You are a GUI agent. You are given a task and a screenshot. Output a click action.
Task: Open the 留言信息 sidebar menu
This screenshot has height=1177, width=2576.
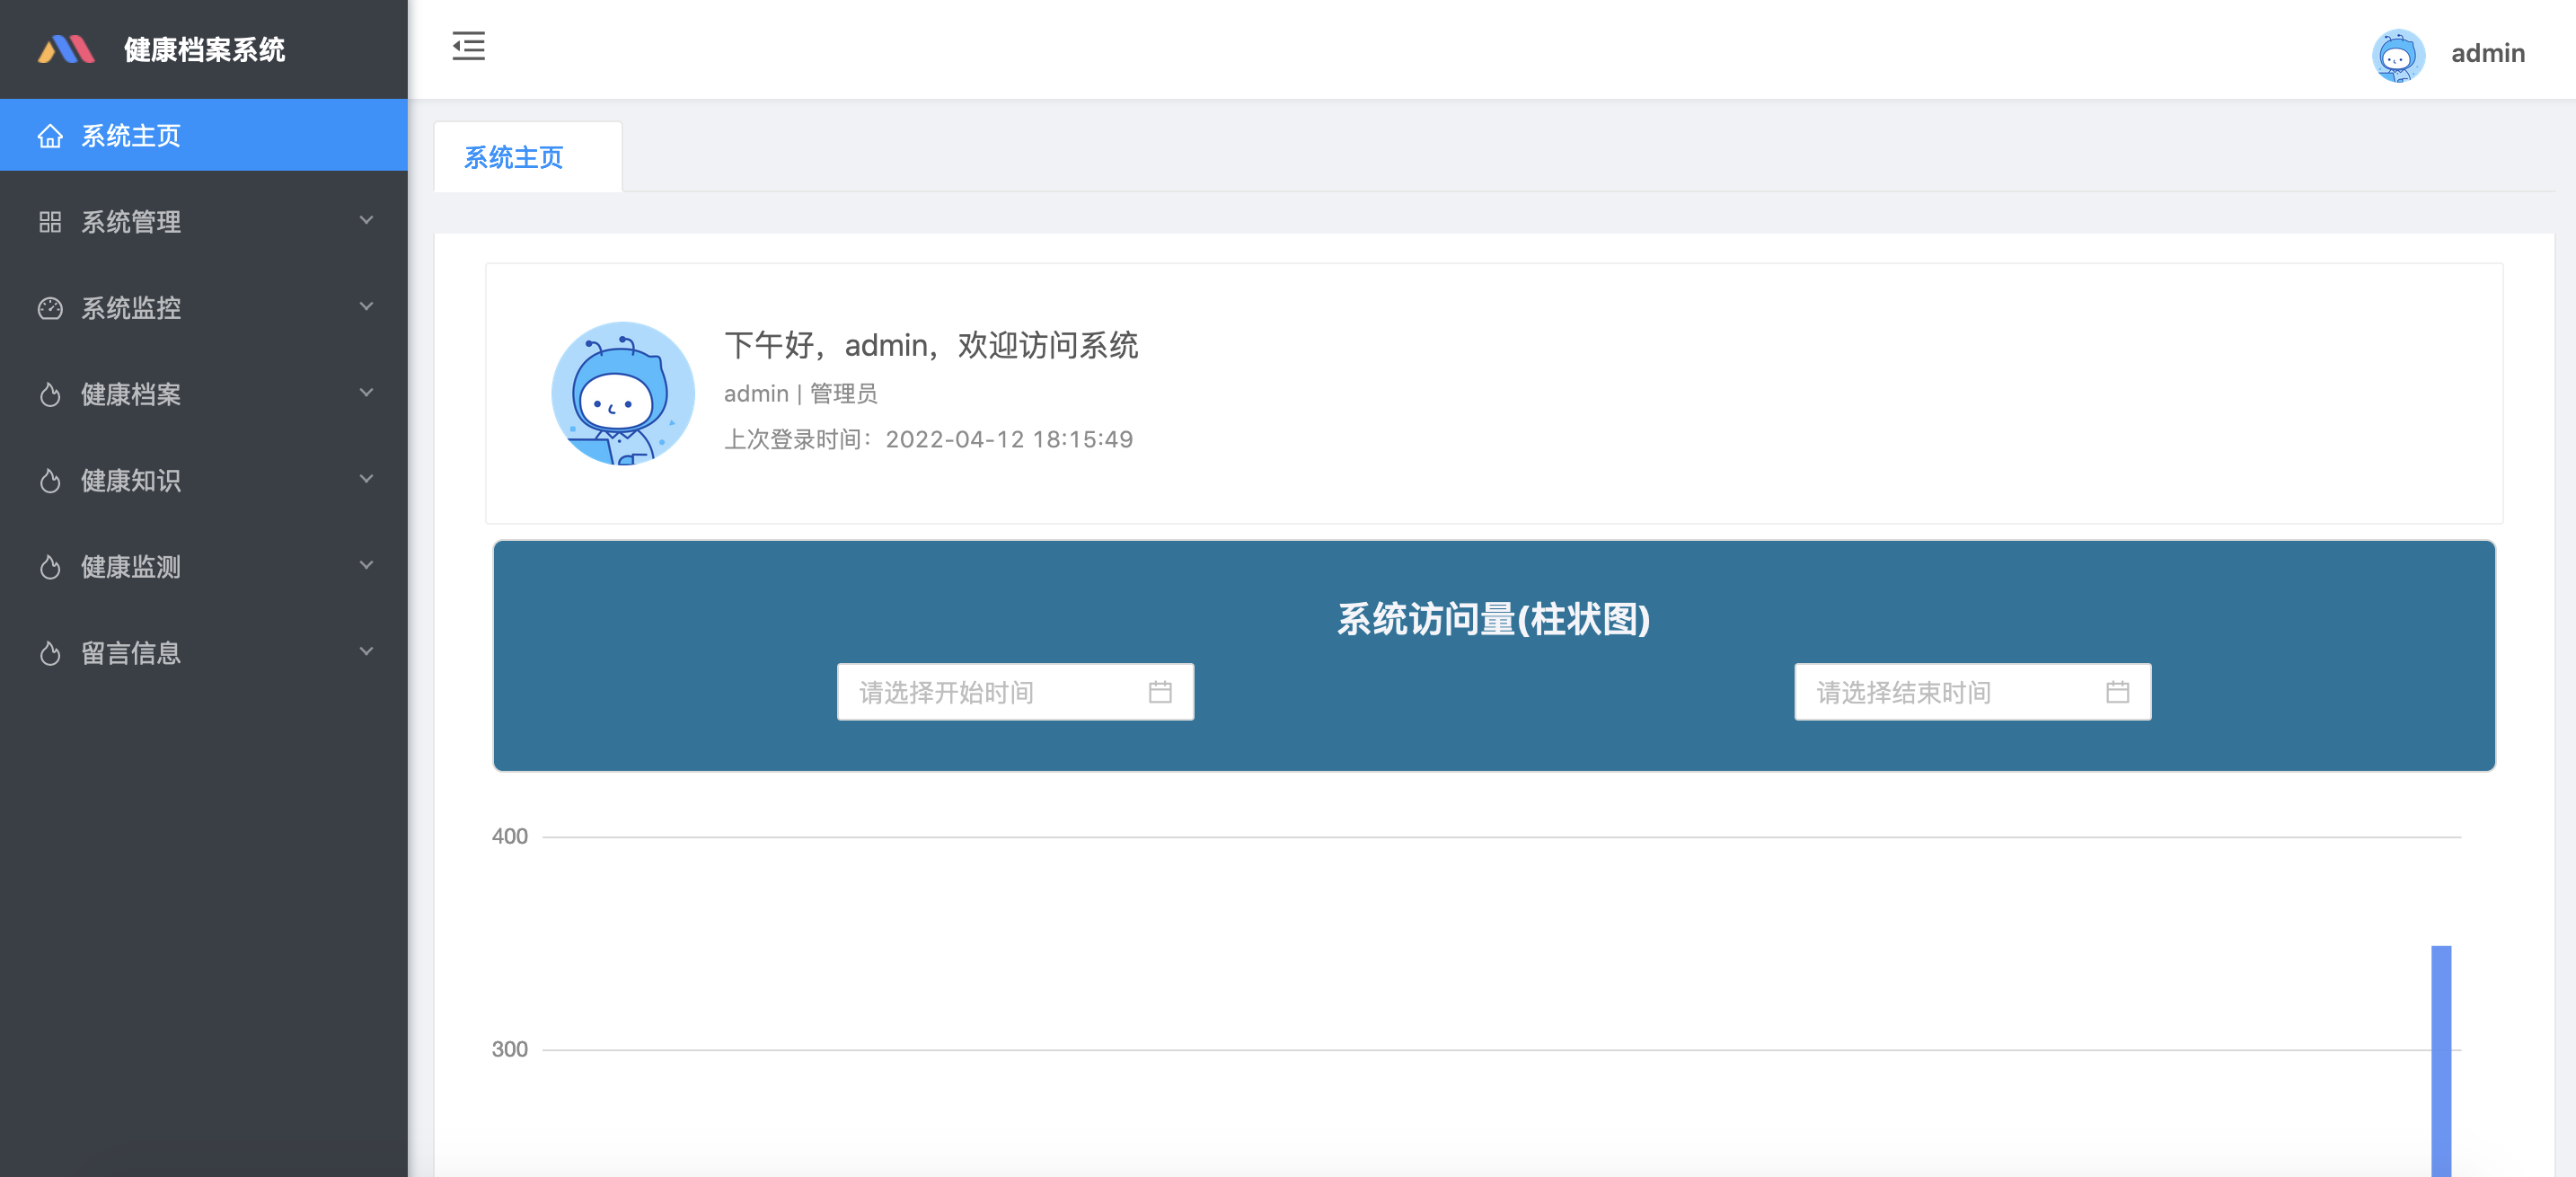(x=204, y=652)
